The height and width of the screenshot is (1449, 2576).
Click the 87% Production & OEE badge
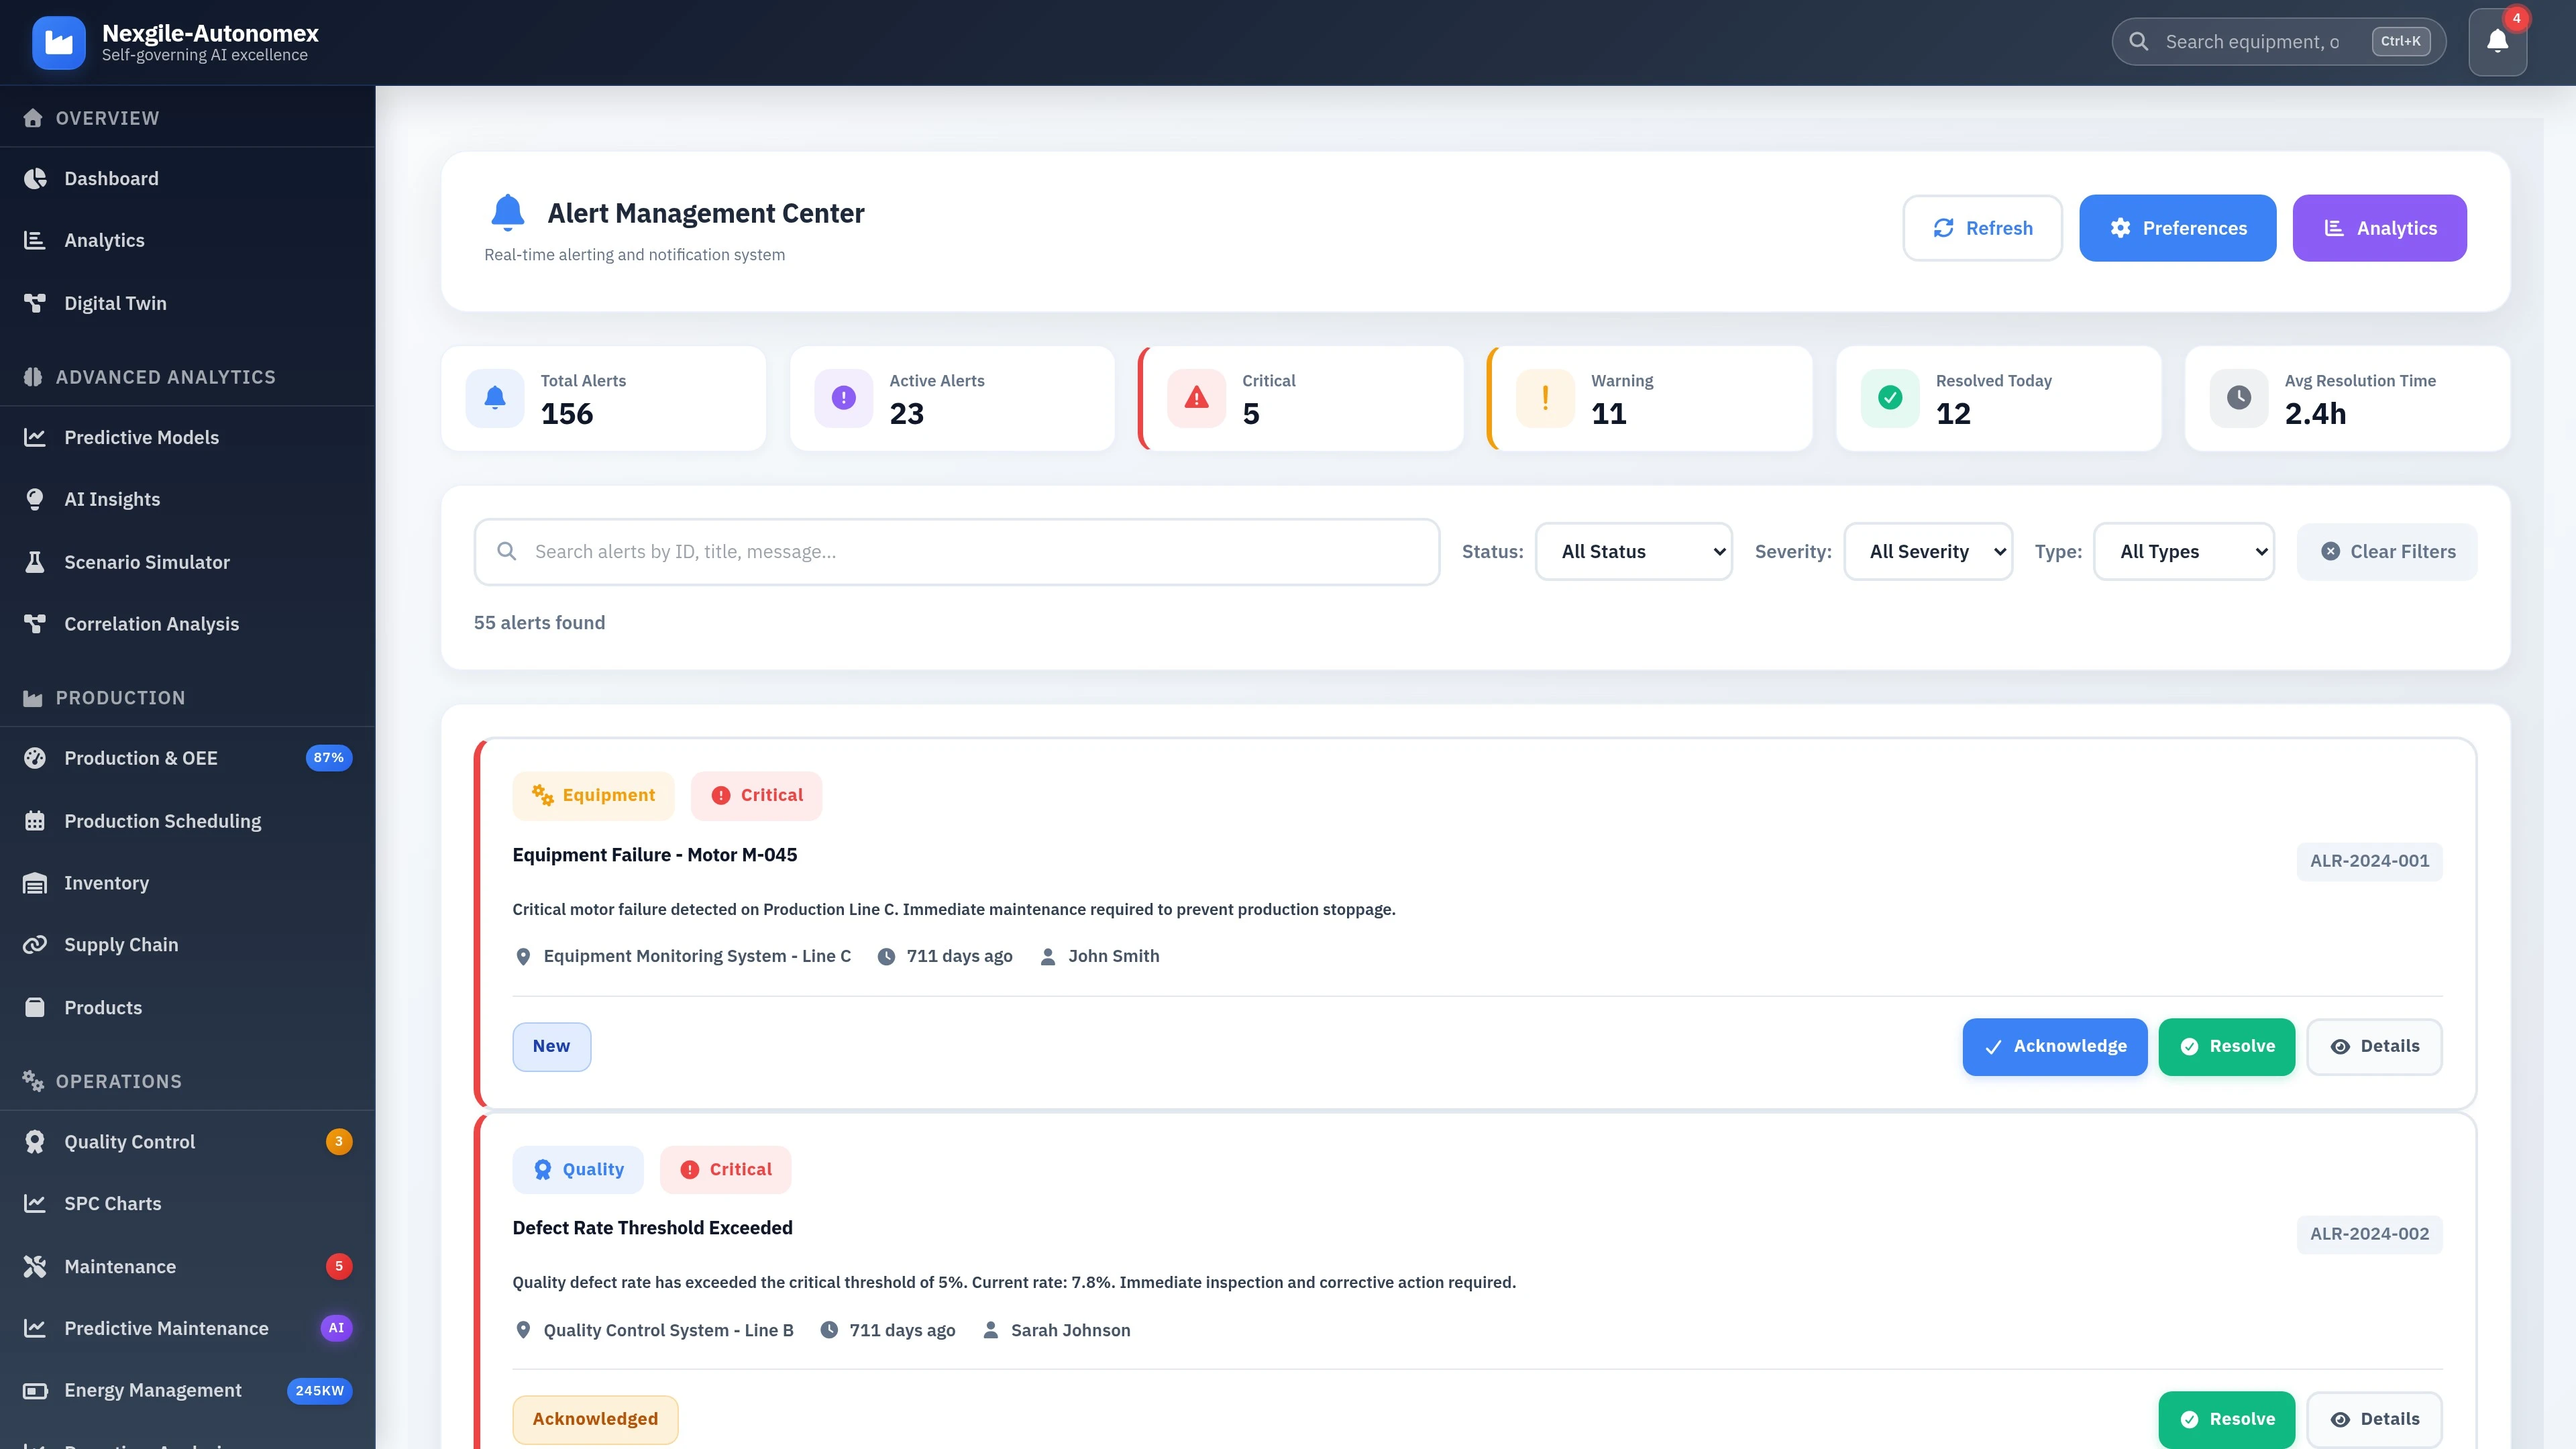[328, 757]
